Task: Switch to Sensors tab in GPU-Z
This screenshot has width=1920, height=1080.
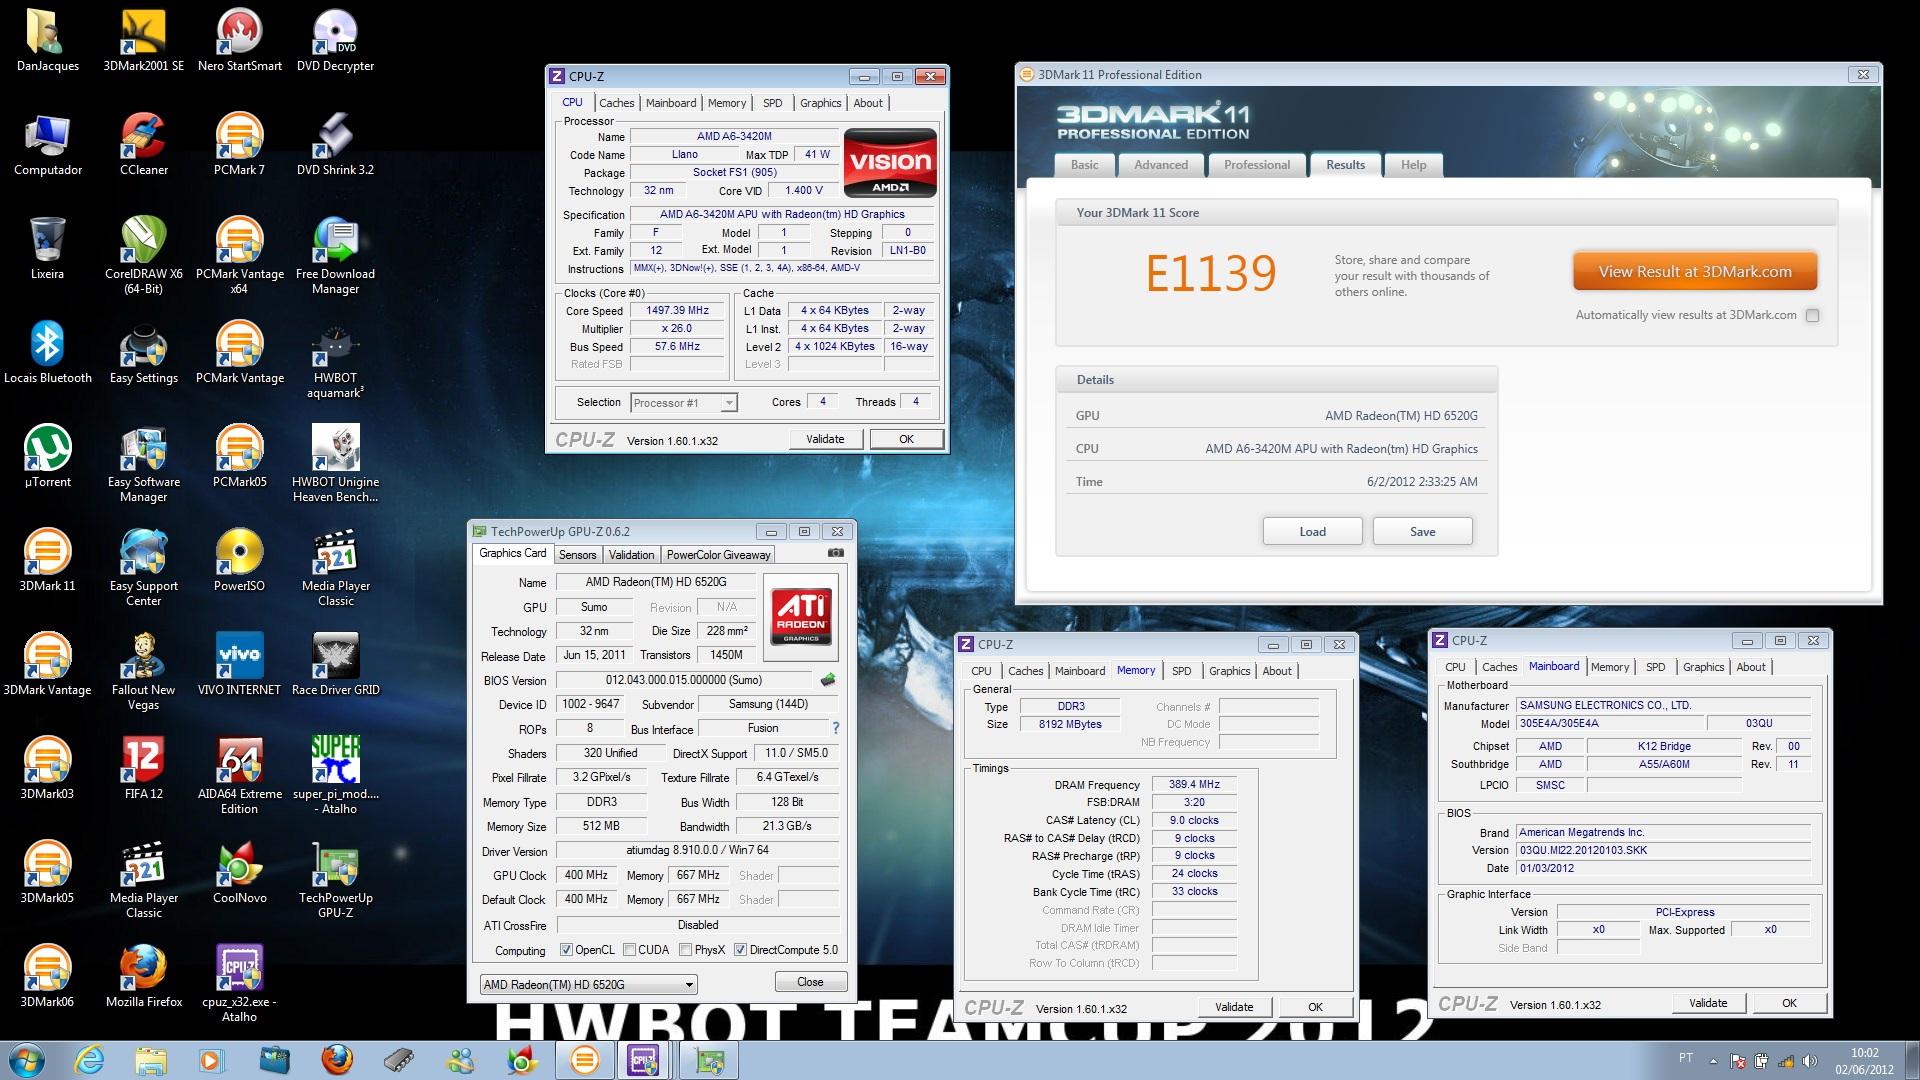Action: (x=577, y=555)
